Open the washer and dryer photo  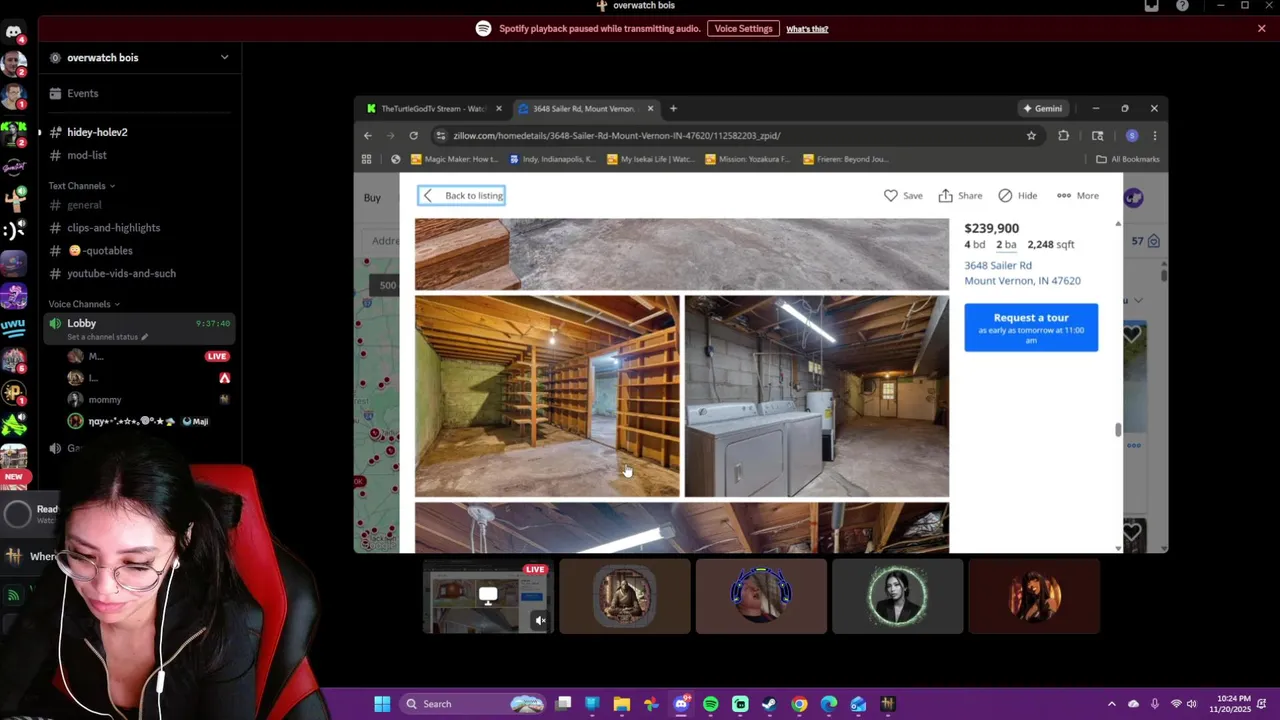click(817, 396)
